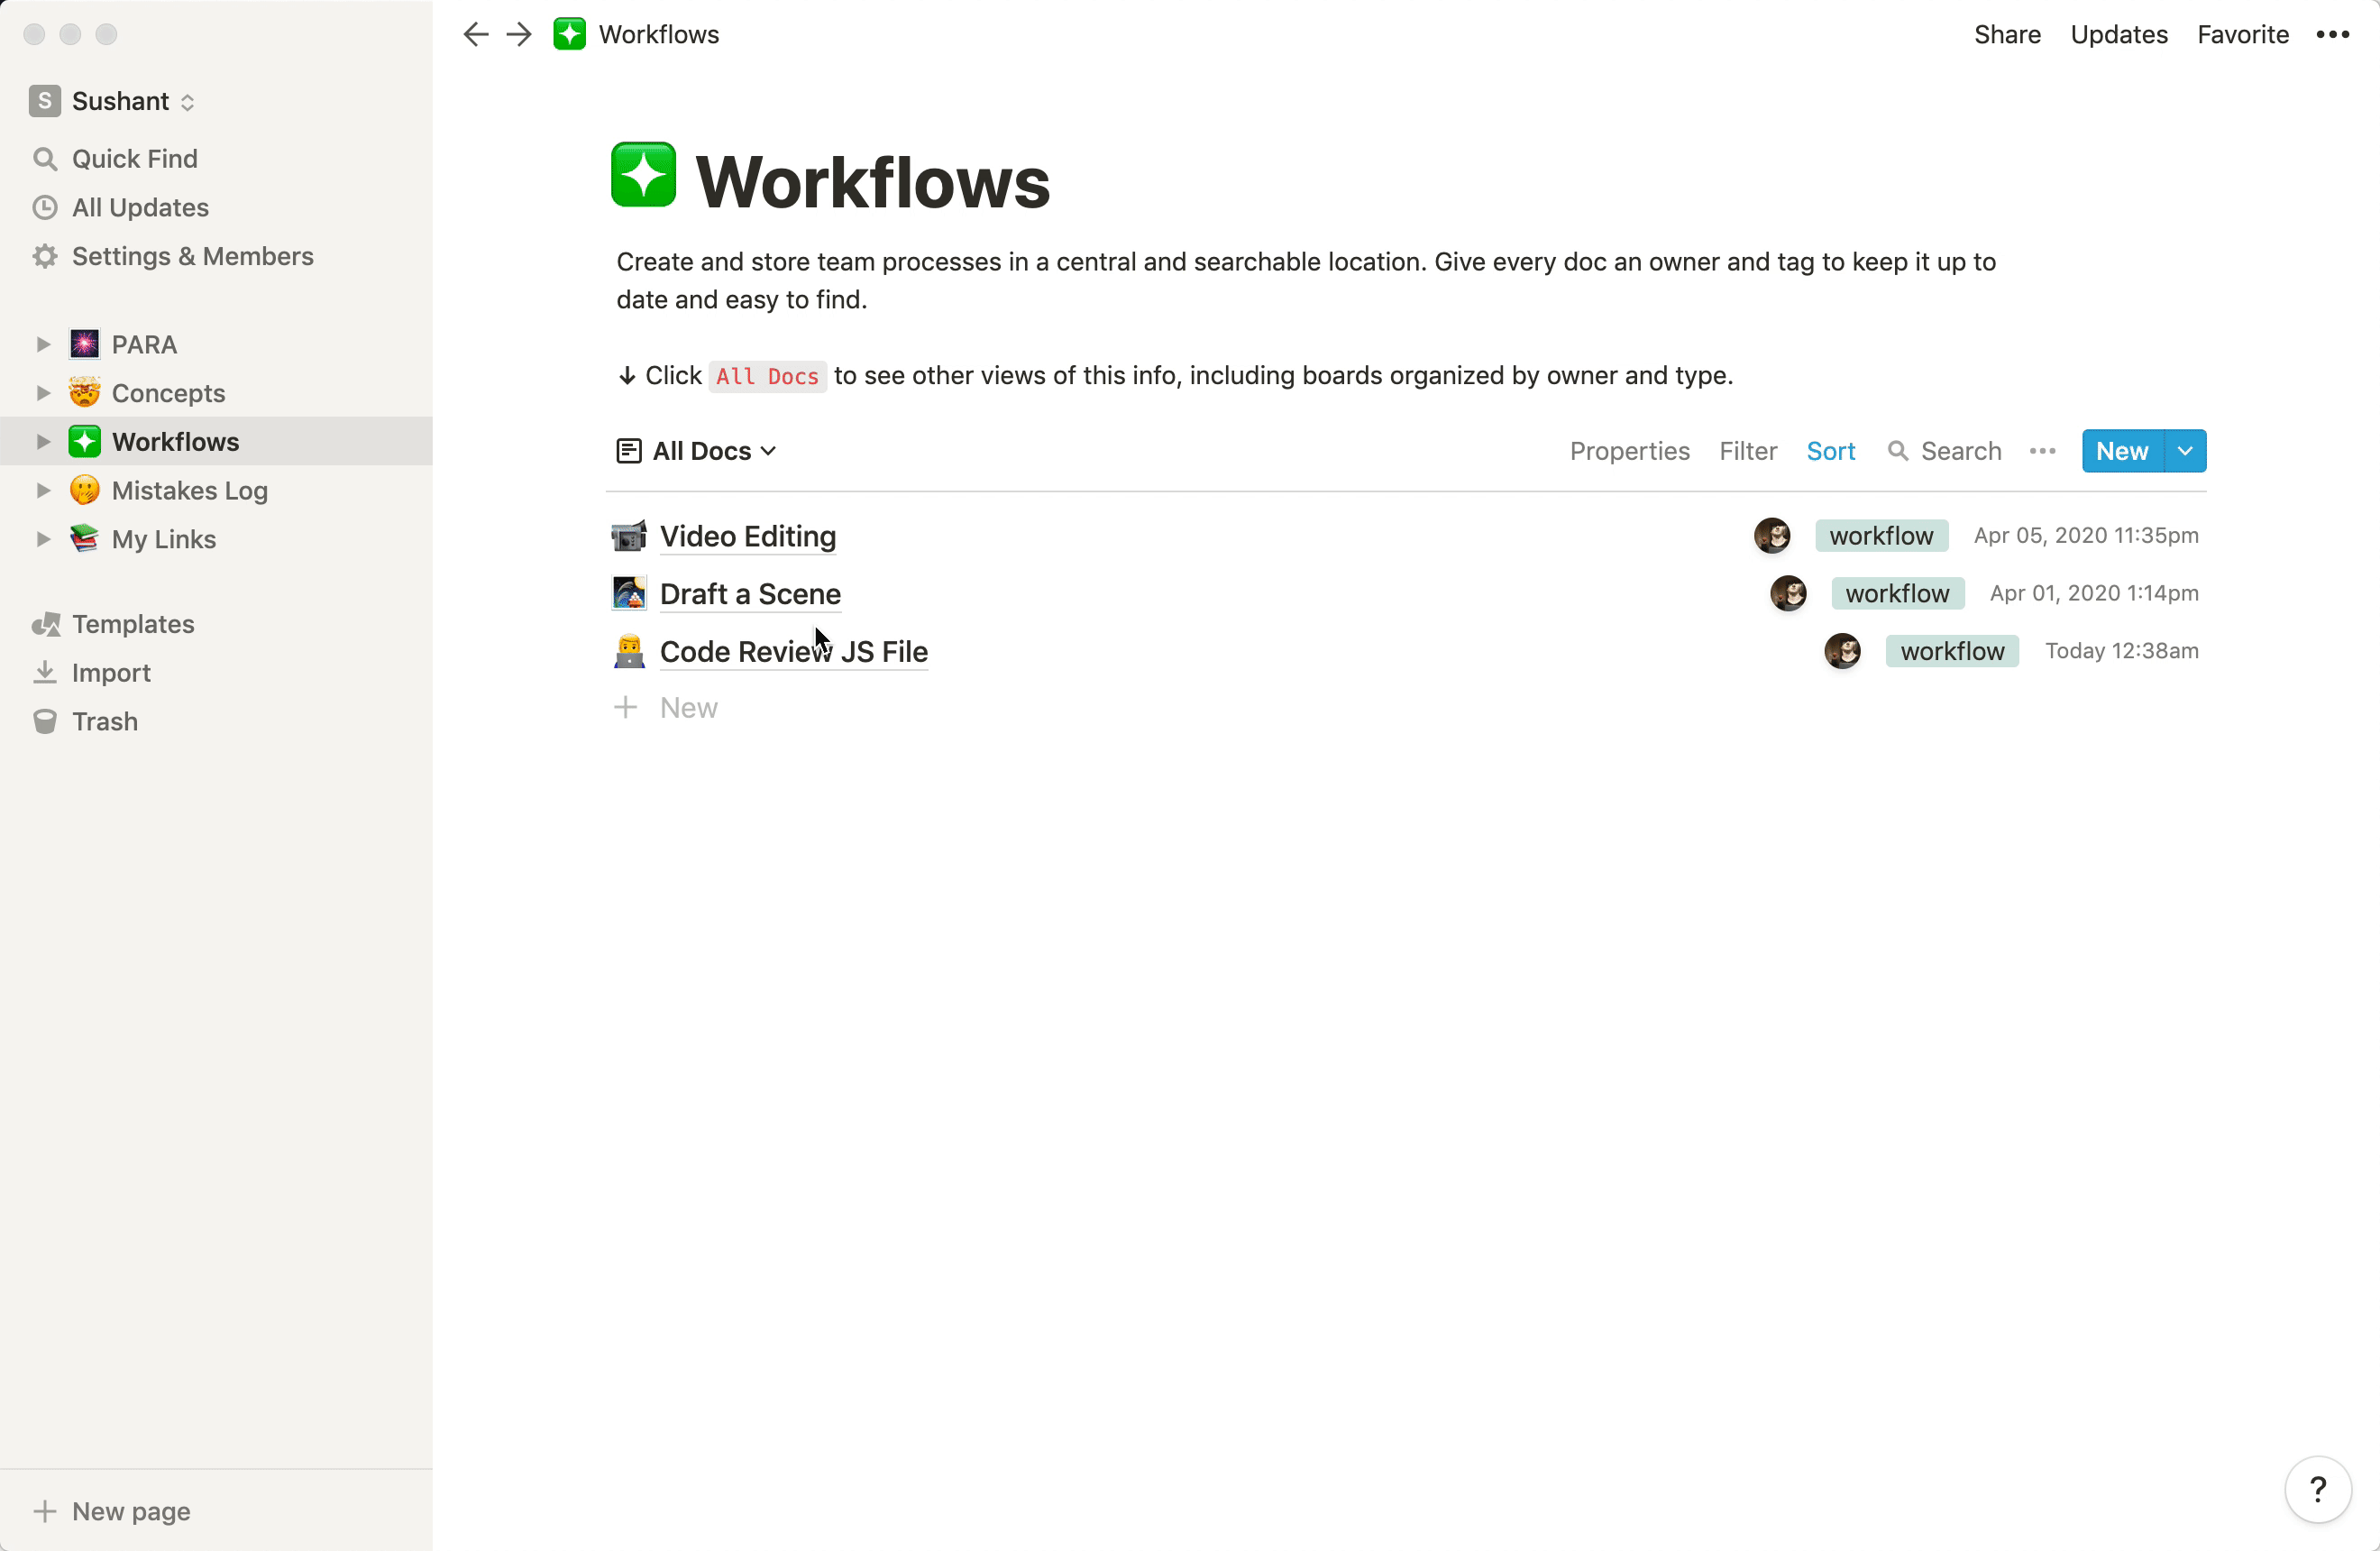
Task: Open Quick Find search icon
Action: coord(45,158)
